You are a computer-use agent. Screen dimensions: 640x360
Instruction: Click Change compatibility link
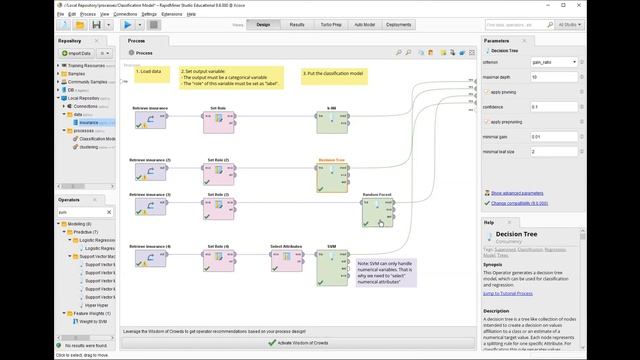519,203
